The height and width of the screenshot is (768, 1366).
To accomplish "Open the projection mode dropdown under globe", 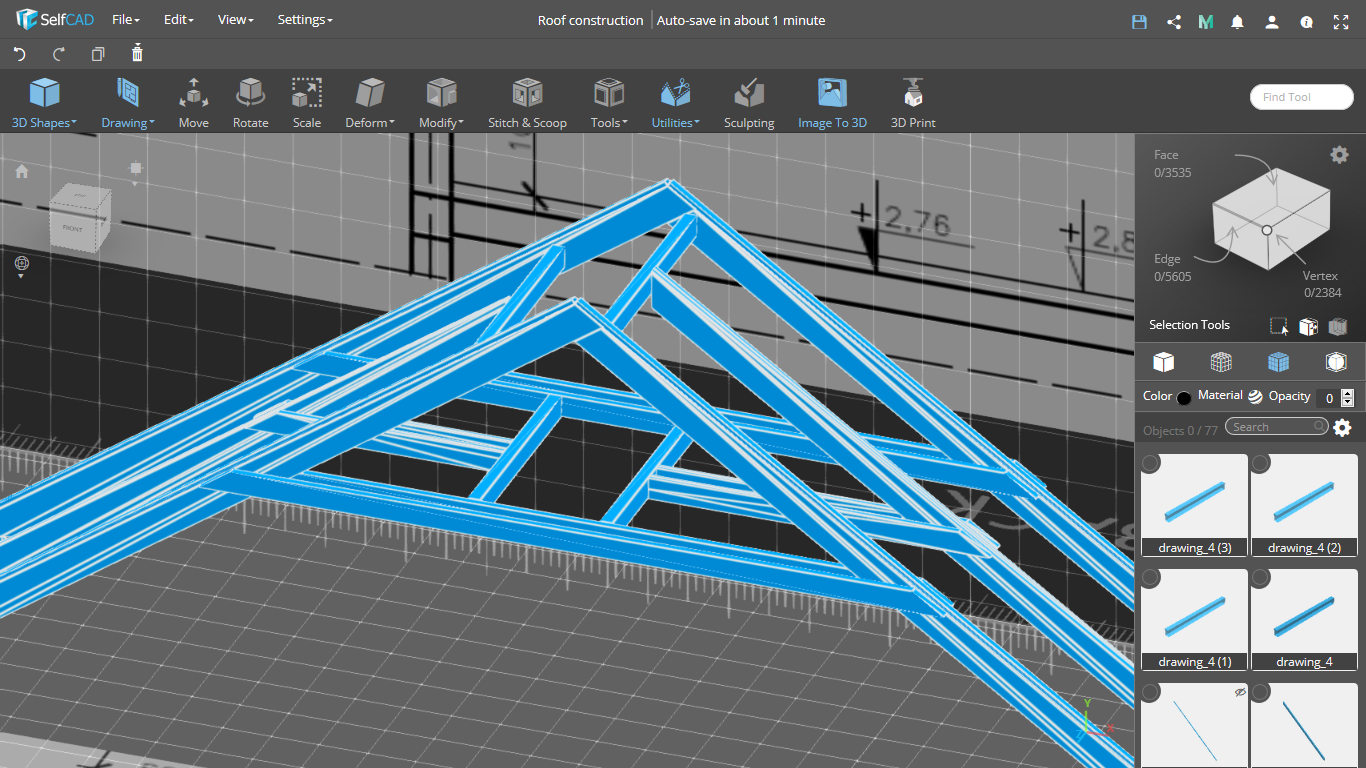I will 21,276.
